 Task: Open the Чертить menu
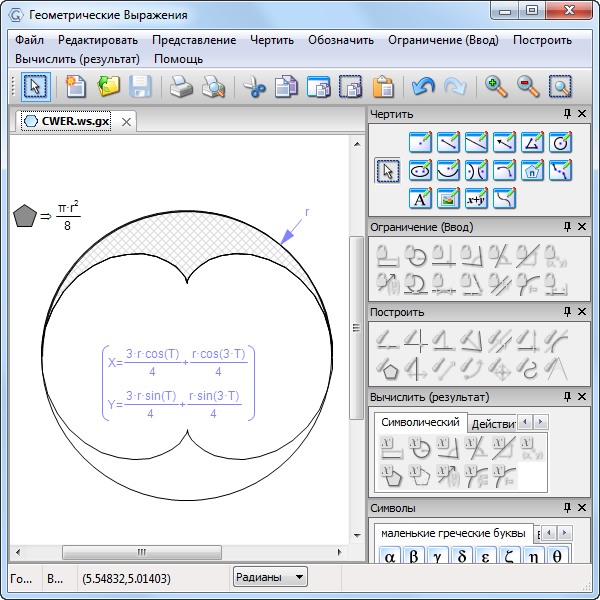coord(272,40)
